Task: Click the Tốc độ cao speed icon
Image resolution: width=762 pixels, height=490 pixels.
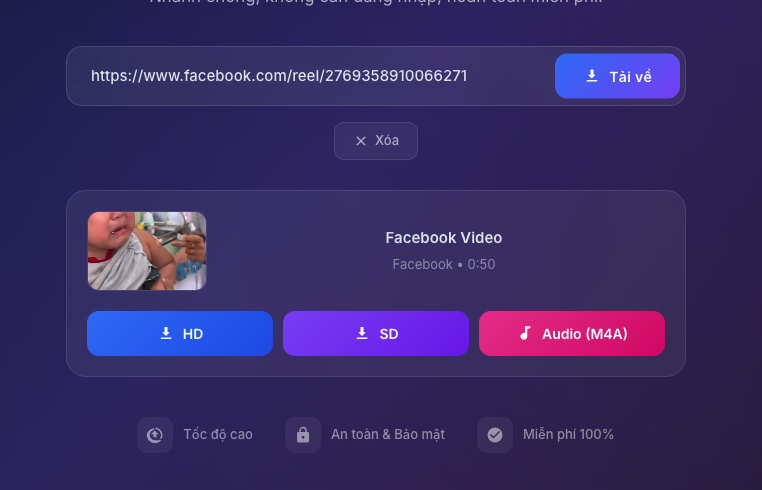Action: (x=155, y=435)
